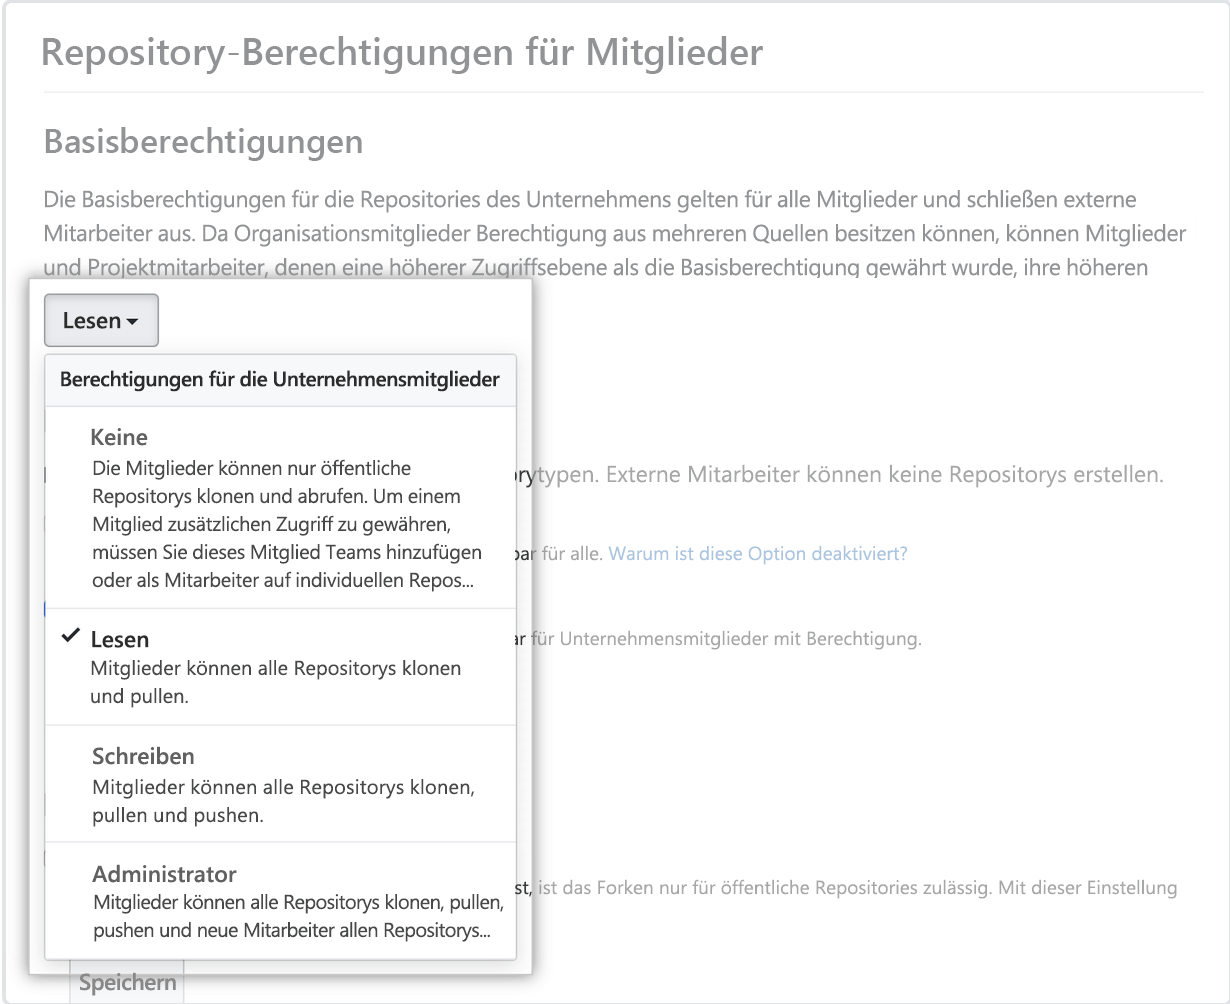This screenshot has width=1230, height=1004.
Task: Click the page title "Repository-Berechtigungen für Mitglieder"
Action: (399, 52)
